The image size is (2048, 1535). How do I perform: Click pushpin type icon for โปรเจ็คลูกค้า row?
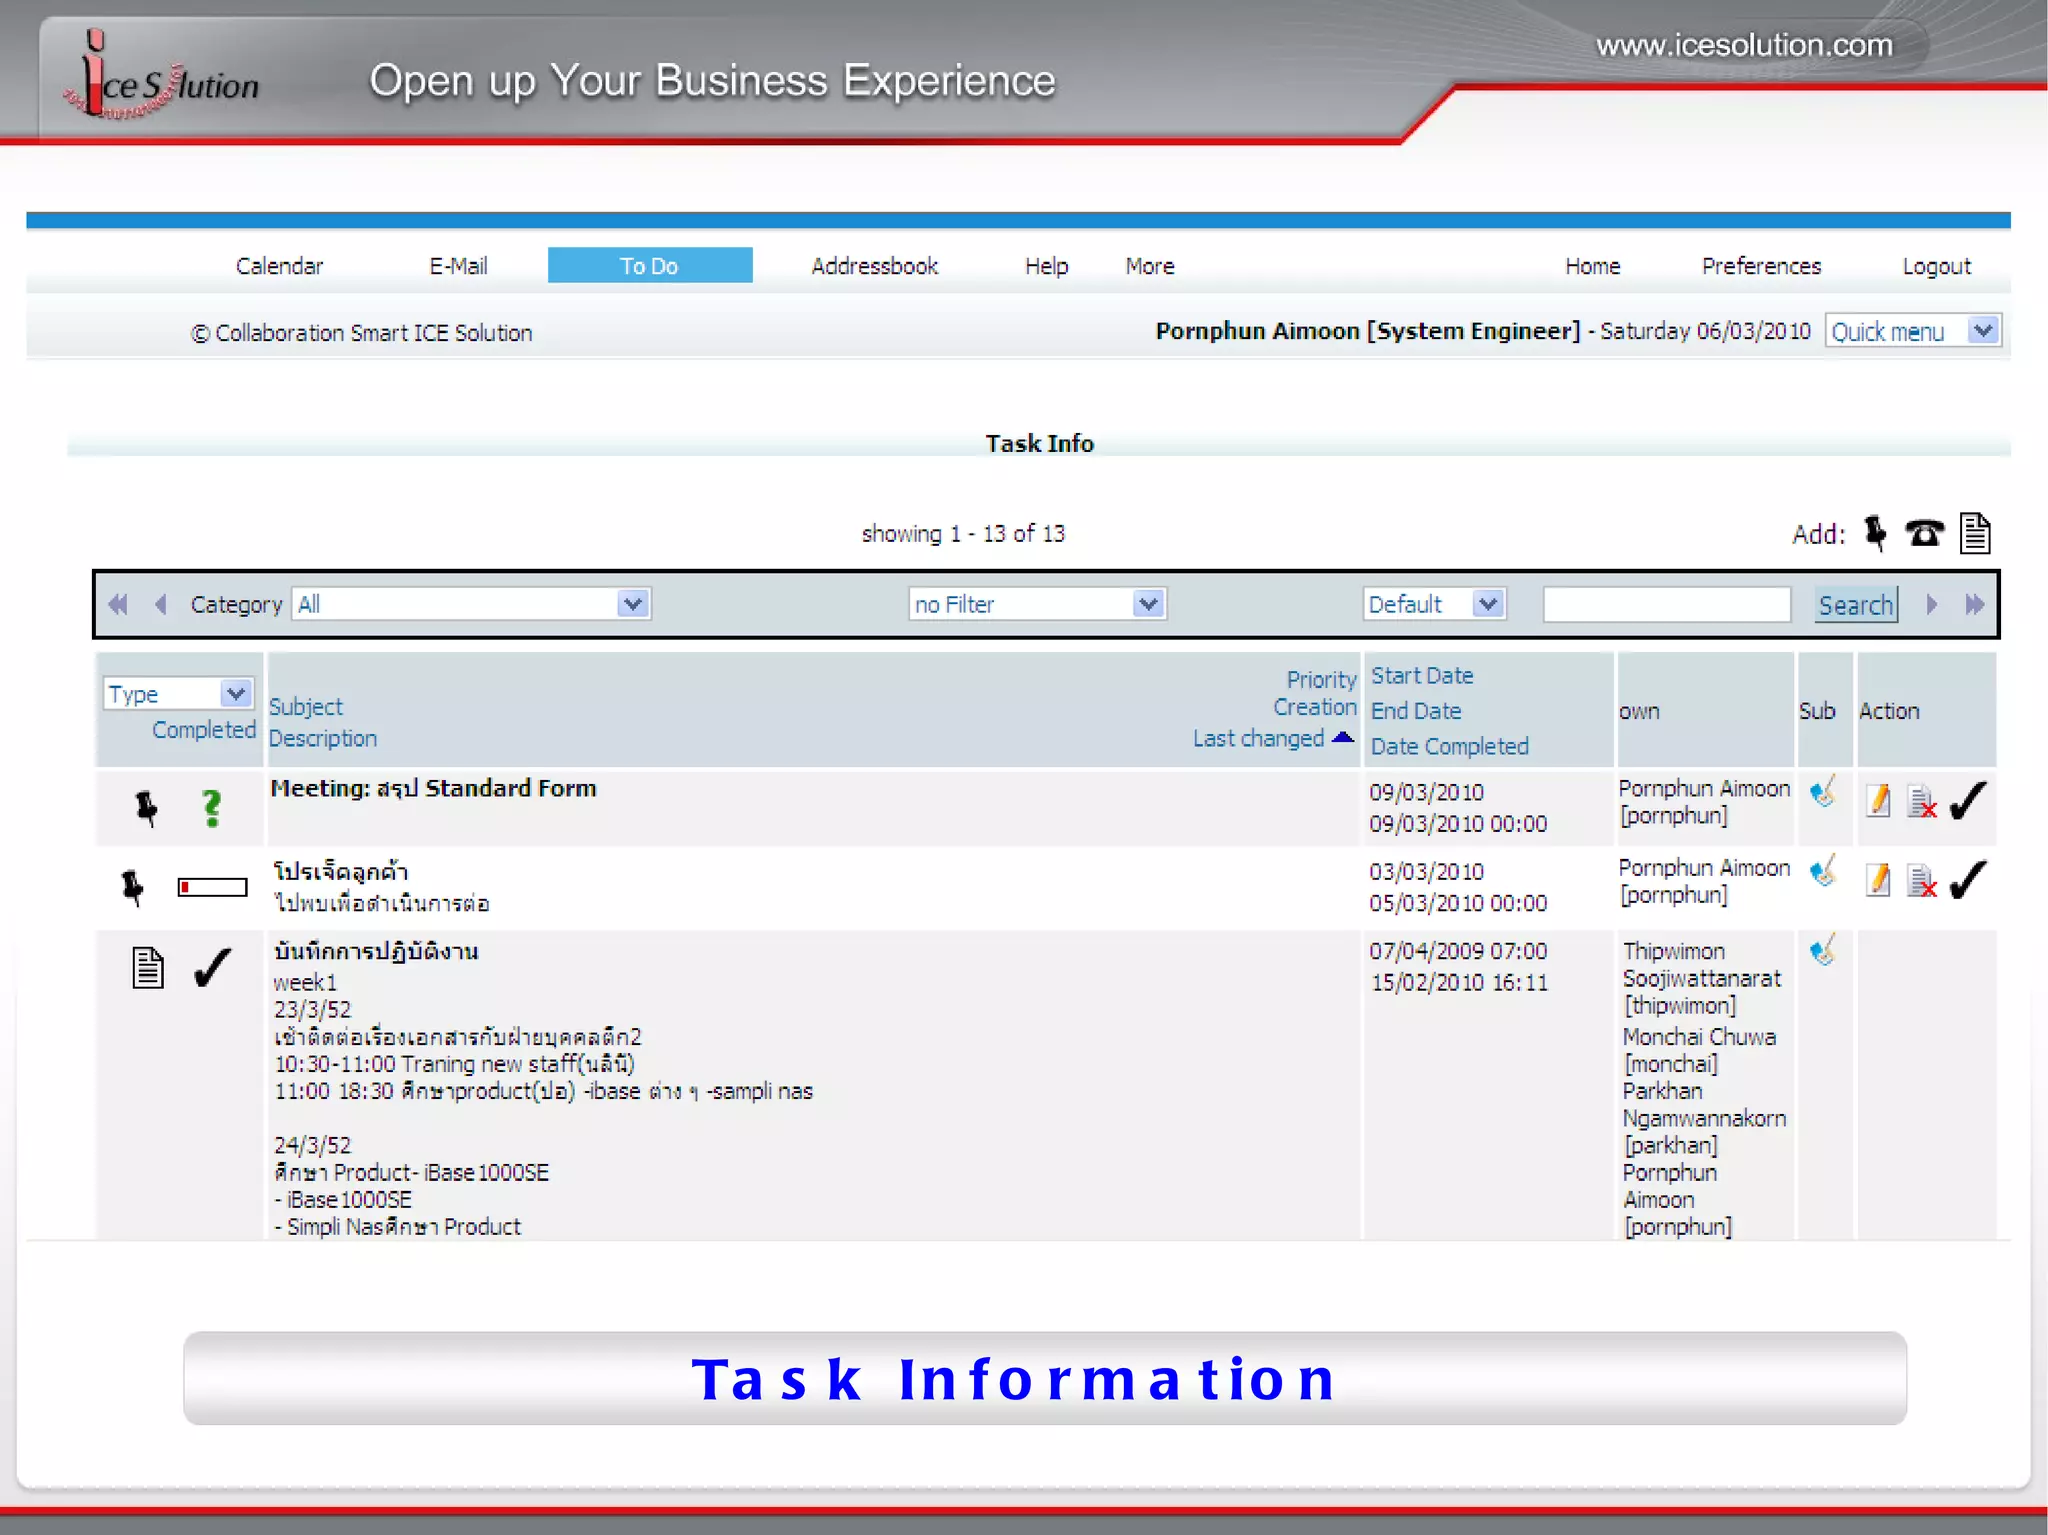pos(132,887)
